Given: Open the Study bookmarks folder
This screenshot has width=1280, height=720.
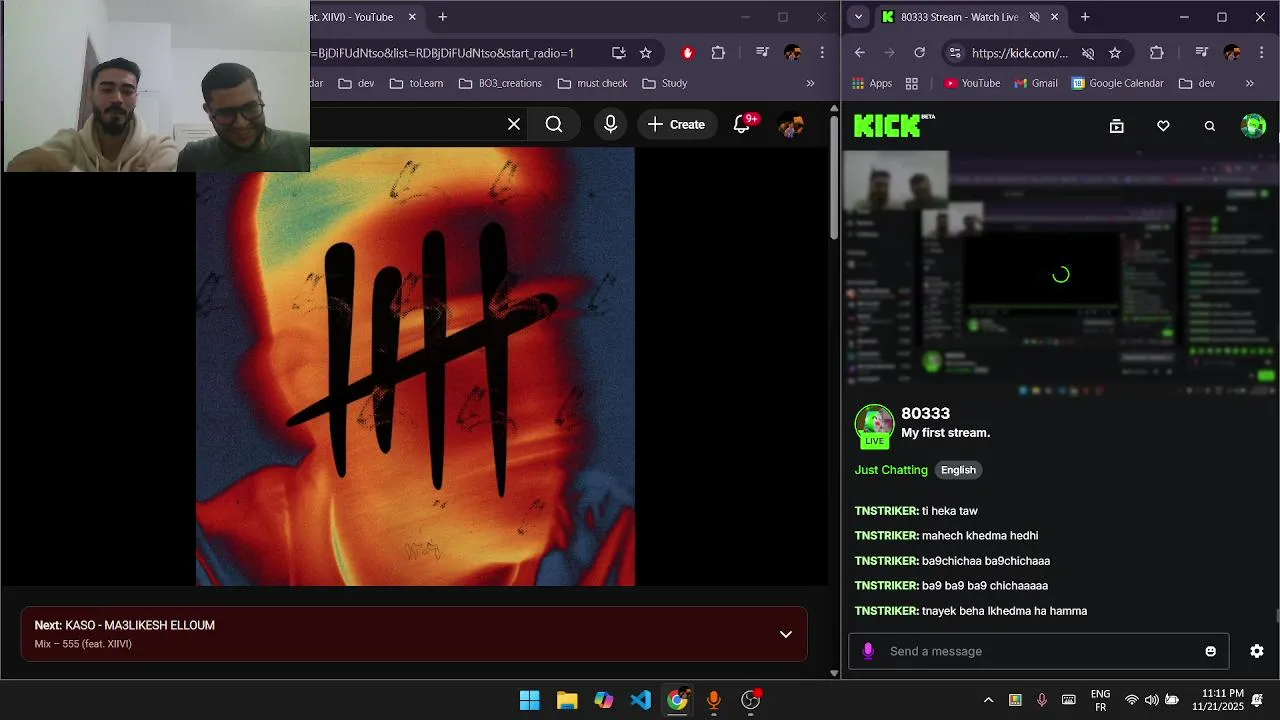Looking at the screenshot, I should point(665,83).
